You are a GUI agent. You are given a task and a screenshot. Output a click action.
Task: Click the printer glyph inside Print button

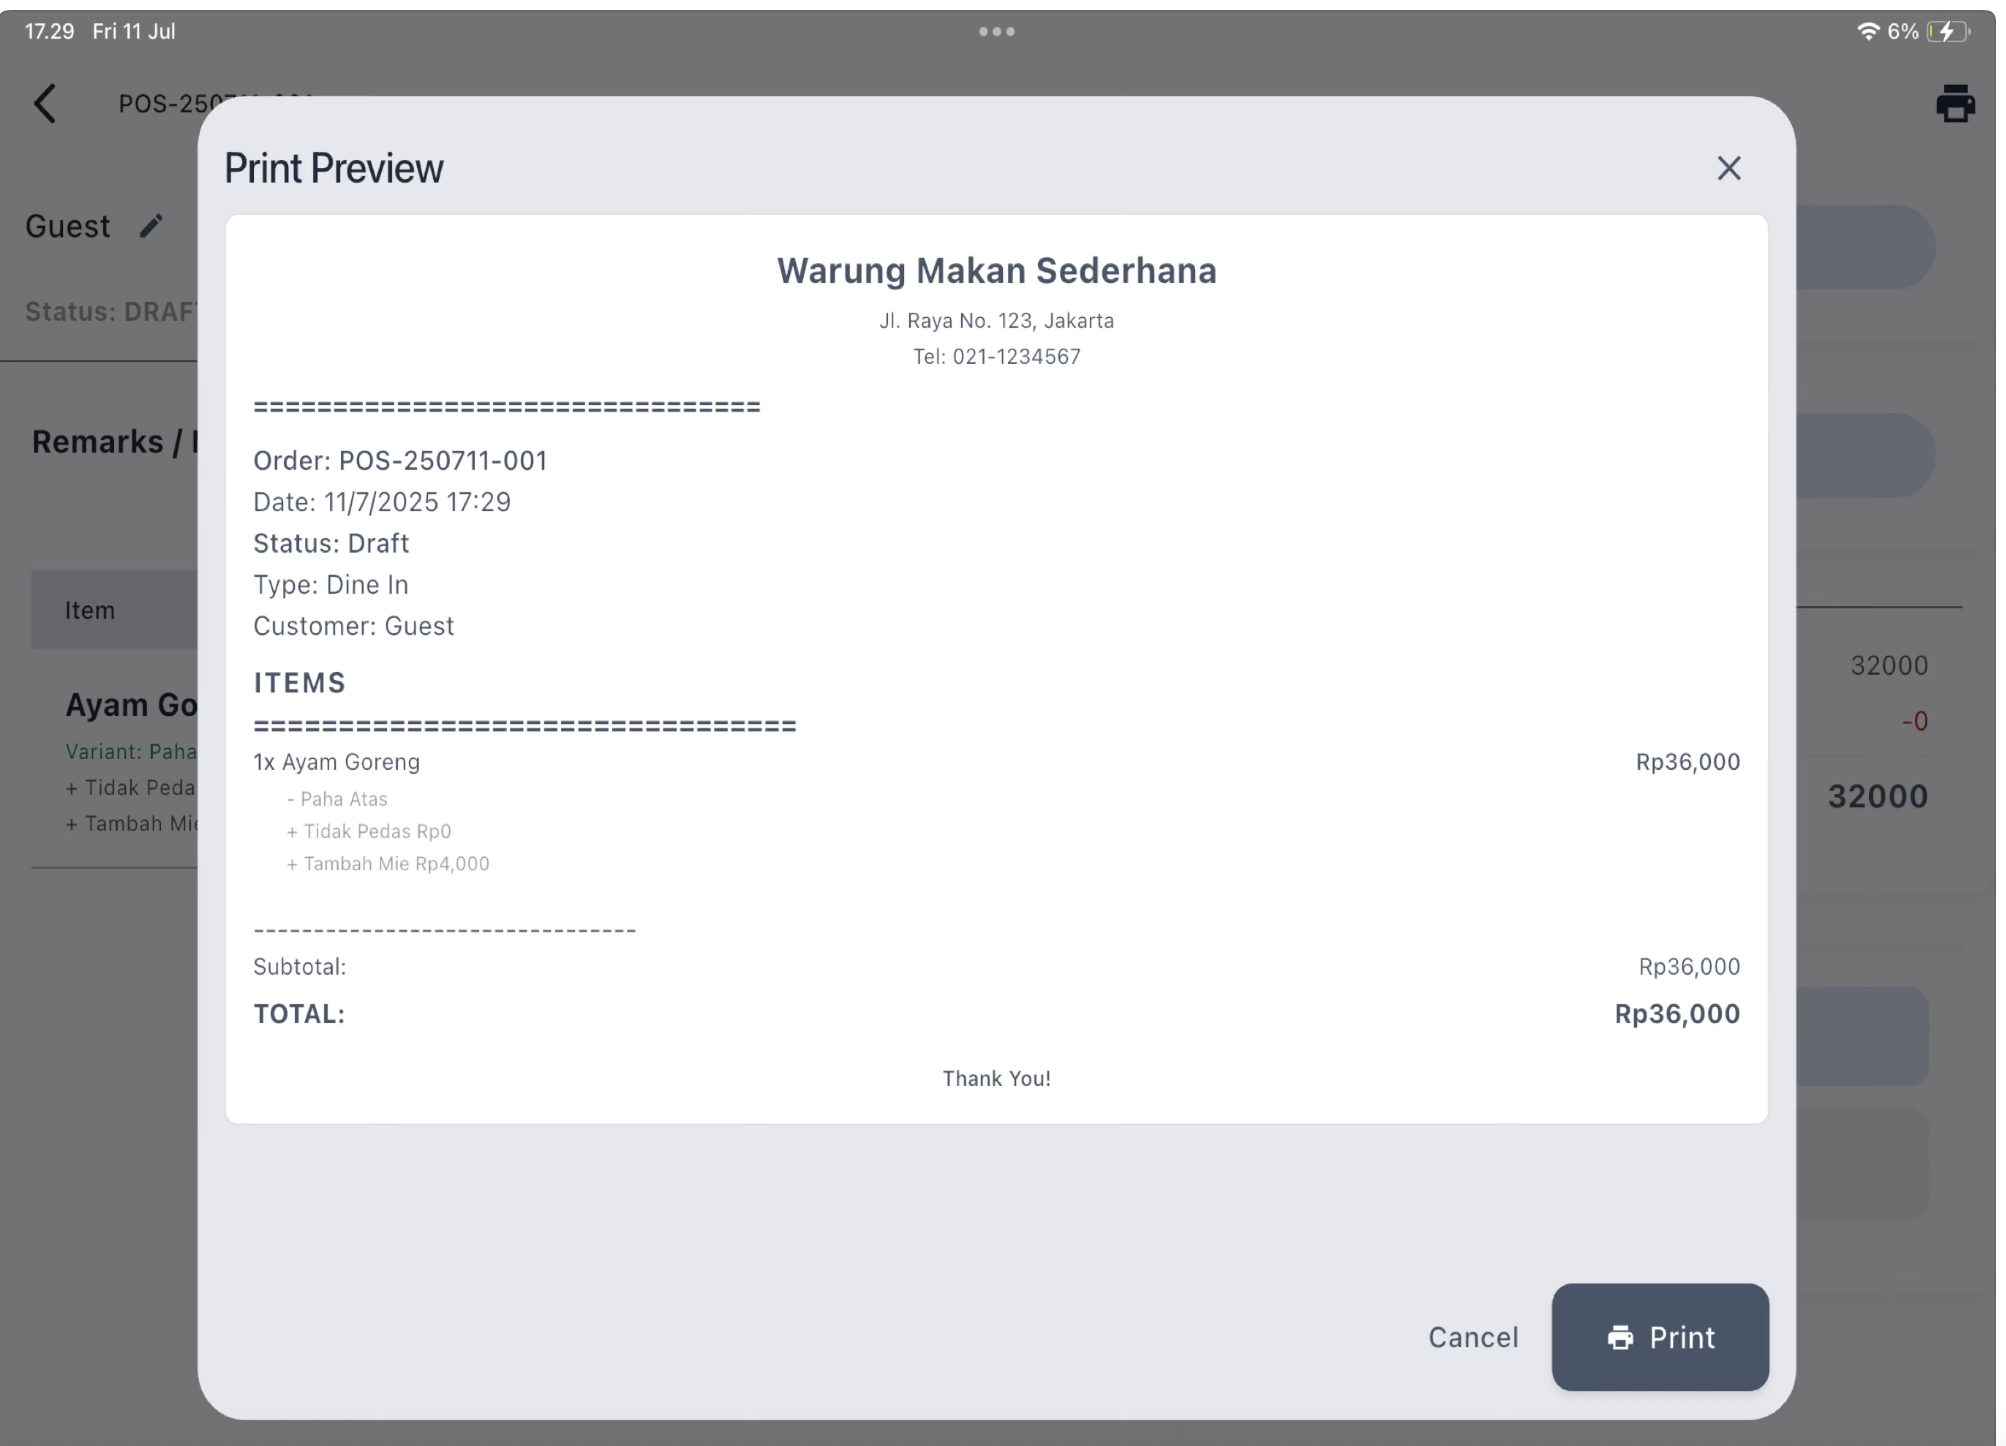(1620, 1337)
